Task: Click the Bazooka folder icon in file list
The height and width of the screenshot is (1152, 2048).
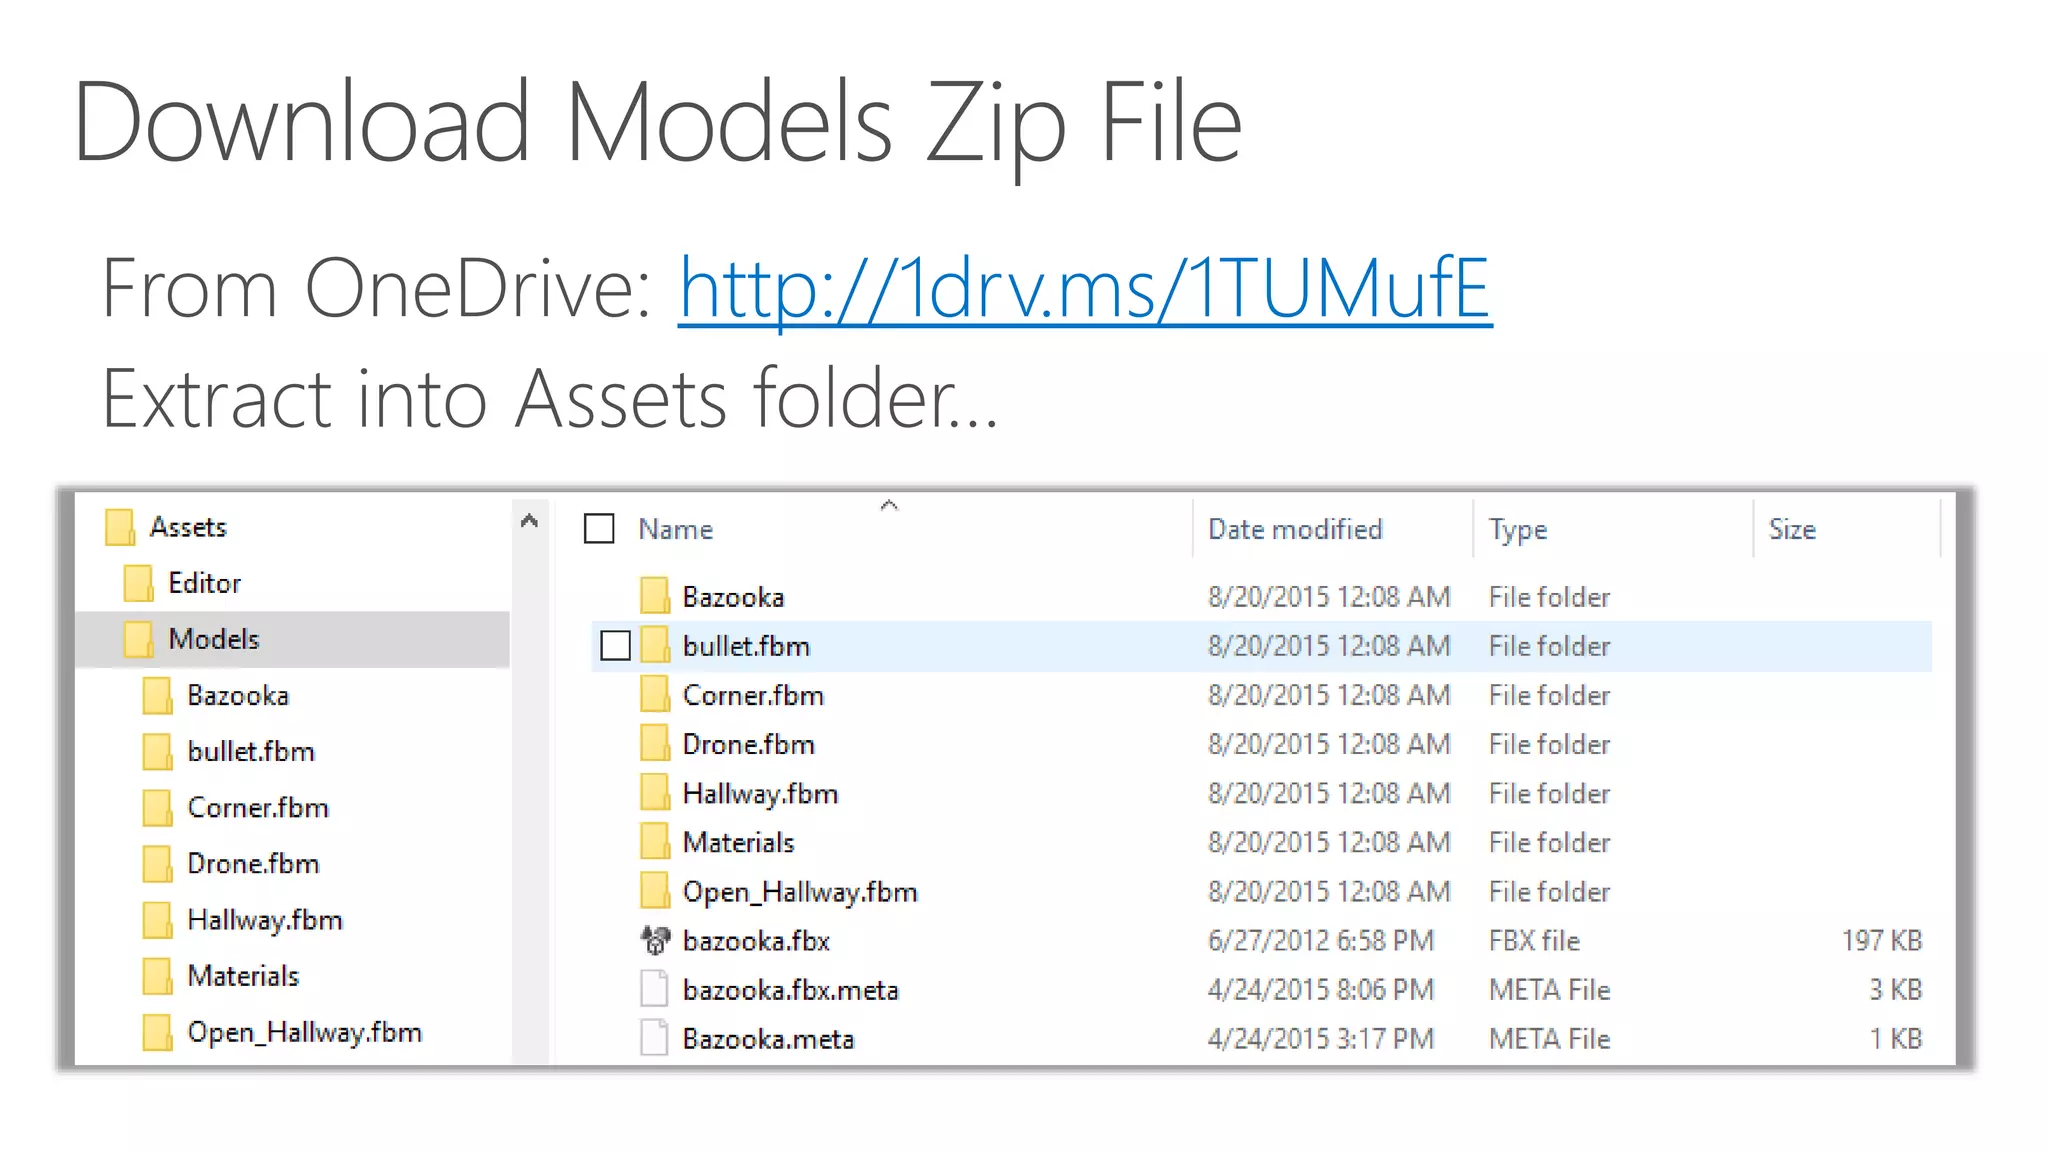Action: [655, 596]
